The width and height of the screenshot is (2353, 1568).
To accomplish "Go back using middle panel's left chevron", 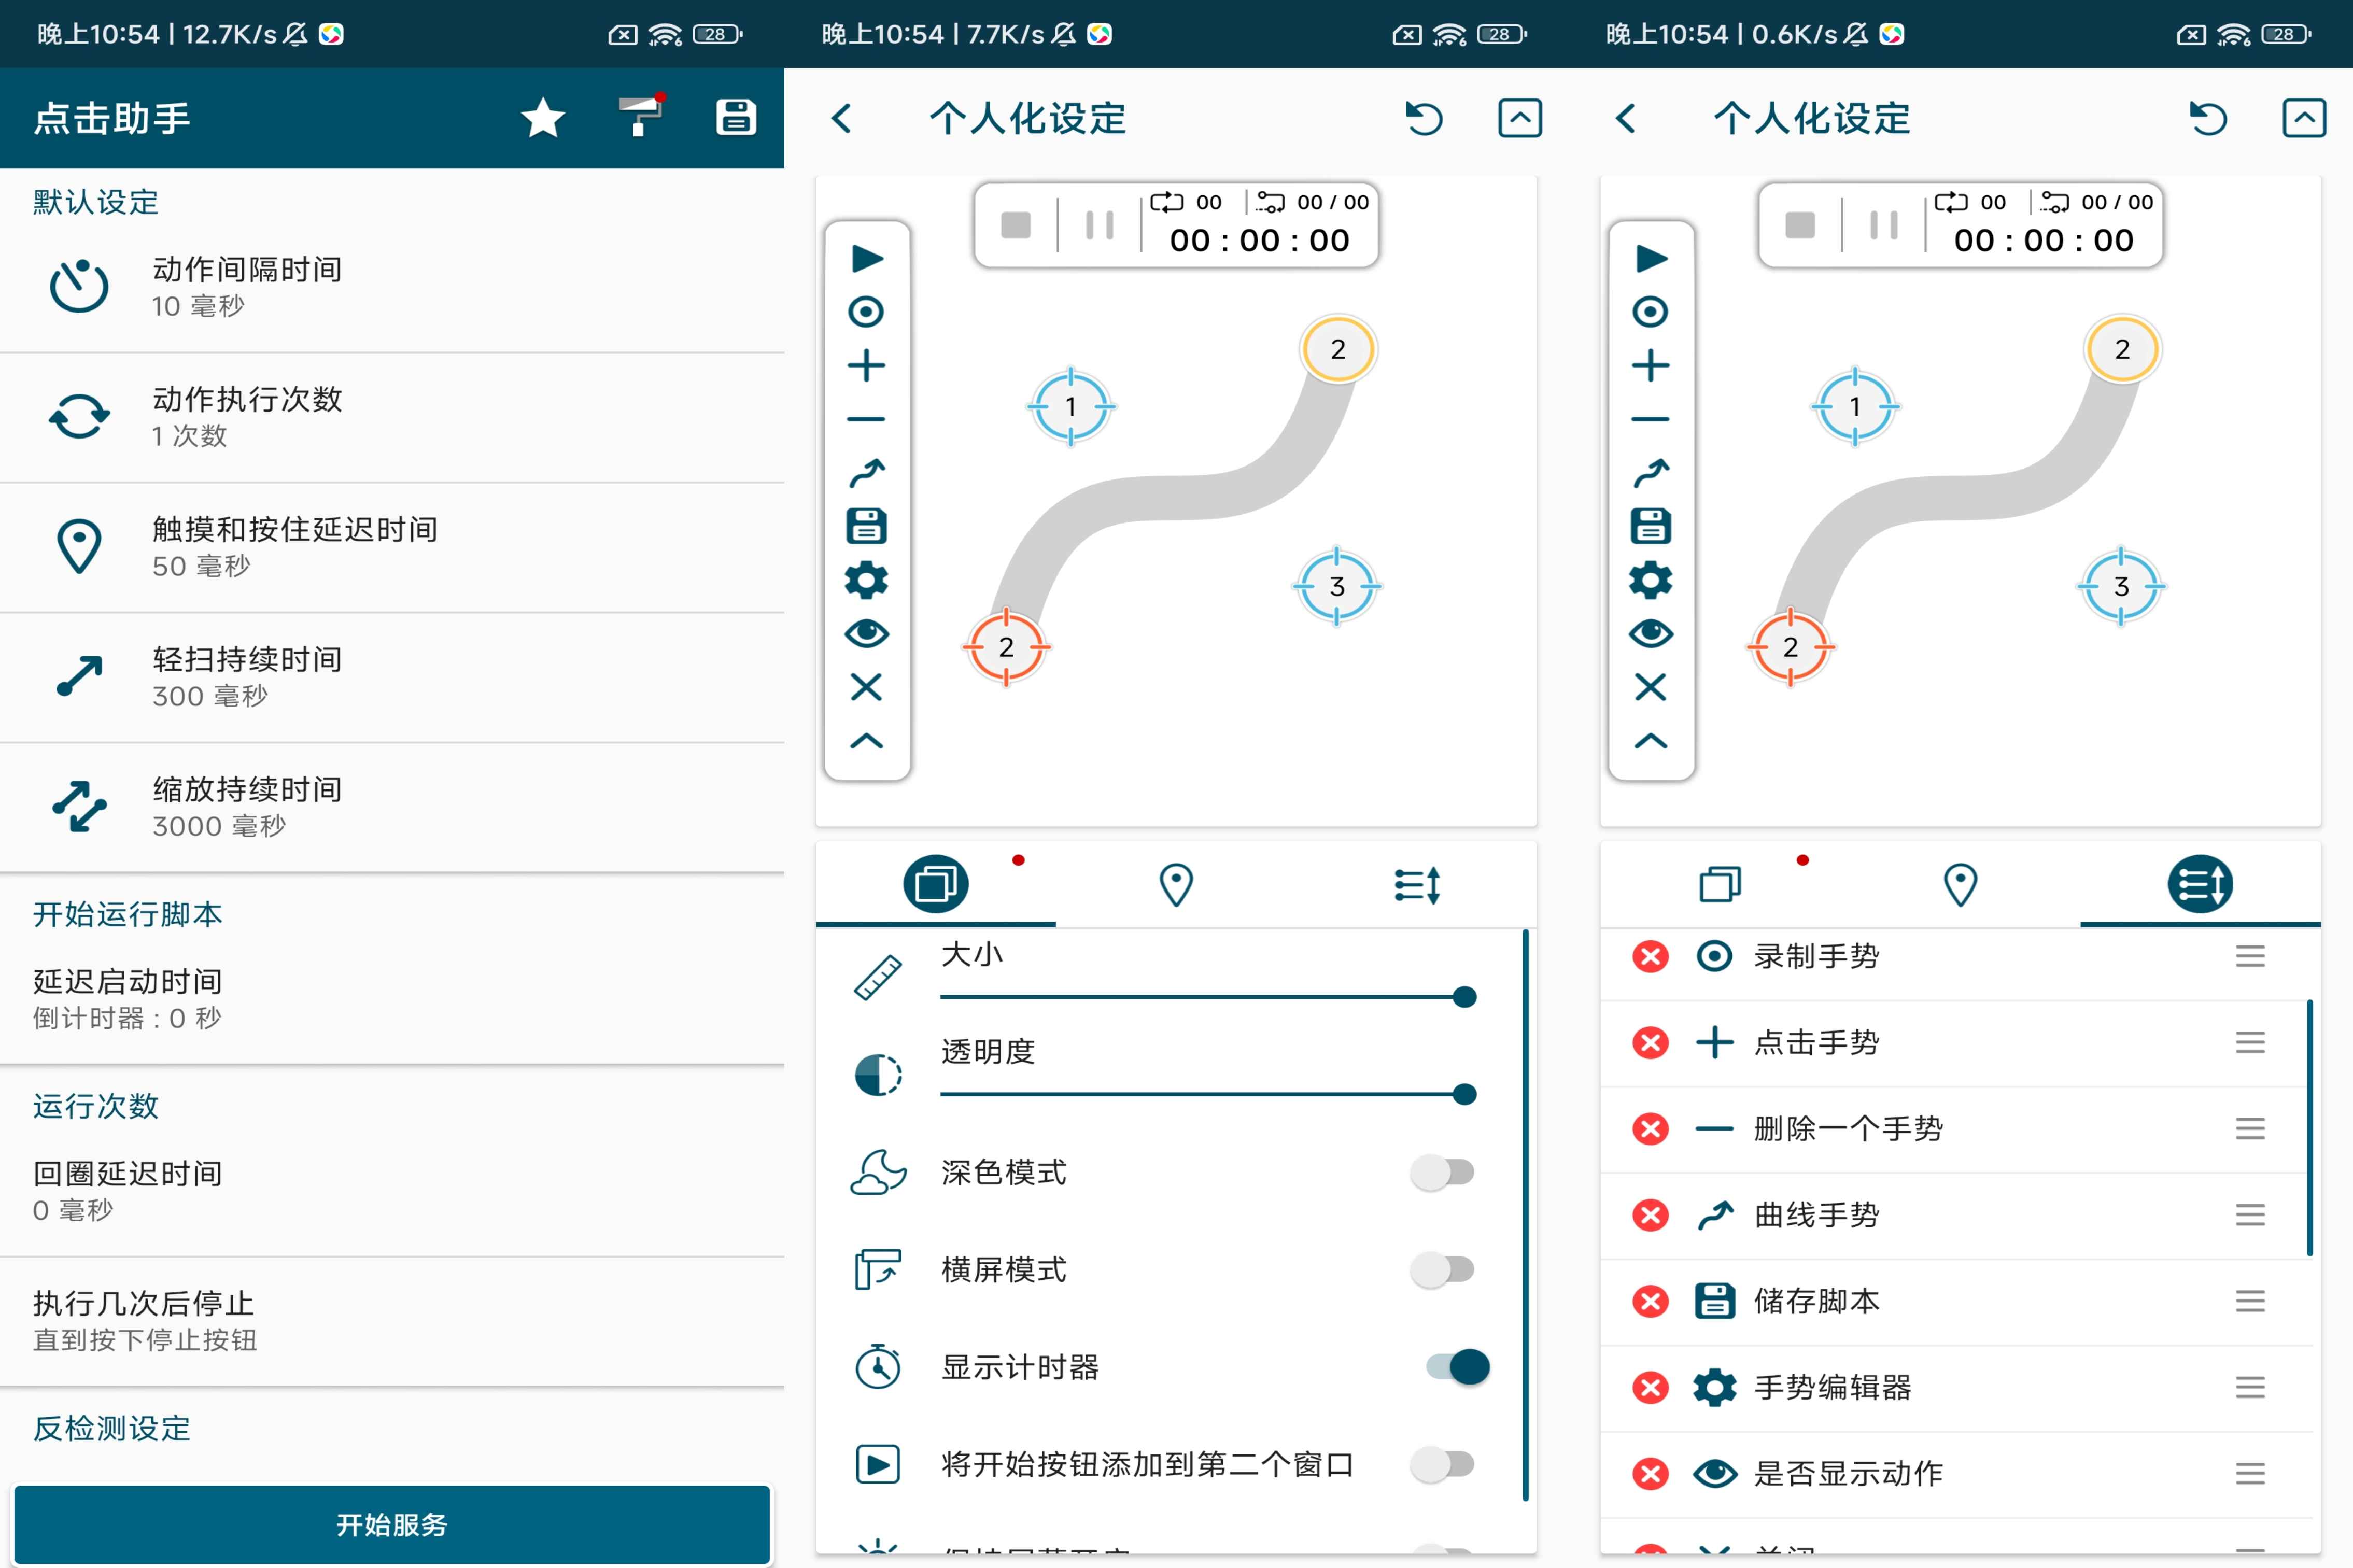I will (x=842, y=118).
